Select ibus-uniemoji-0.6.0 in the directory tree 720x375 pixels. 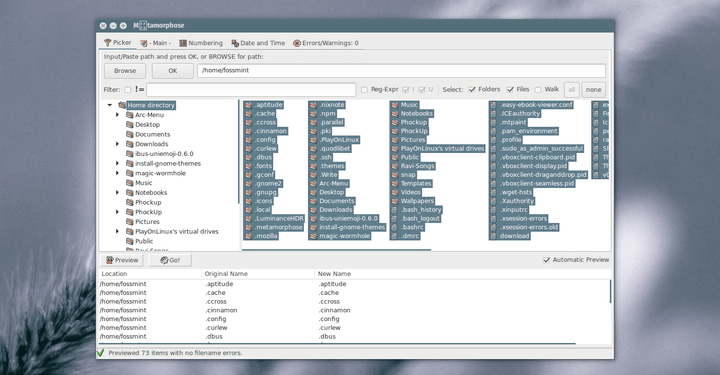pyautogui.click(x=164, y=154)
